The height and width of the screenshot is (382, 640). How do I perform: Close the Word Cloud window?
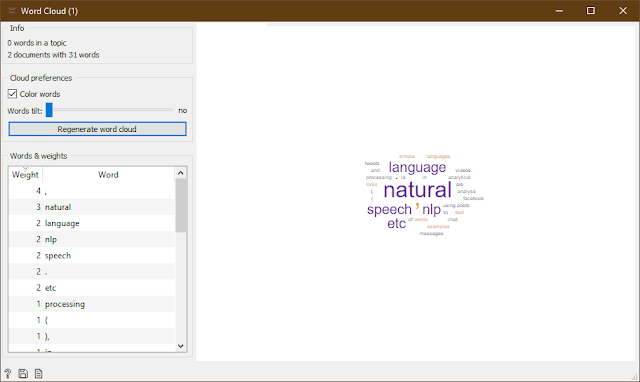point(623,11)
